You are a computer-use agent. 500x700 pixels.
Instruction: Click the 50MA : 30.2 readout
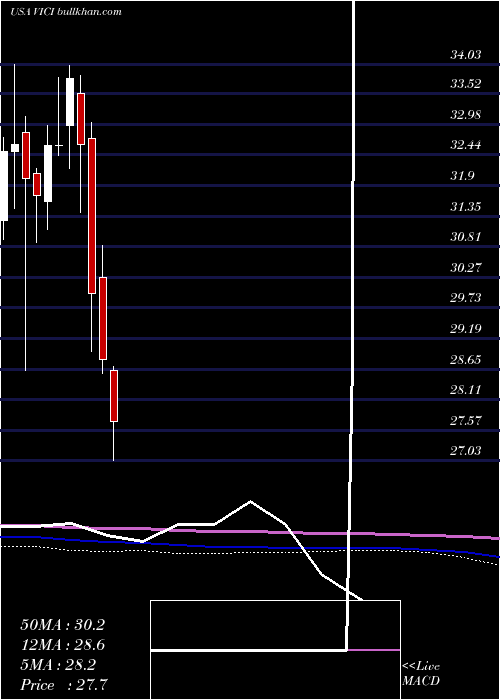click(62, 625)
